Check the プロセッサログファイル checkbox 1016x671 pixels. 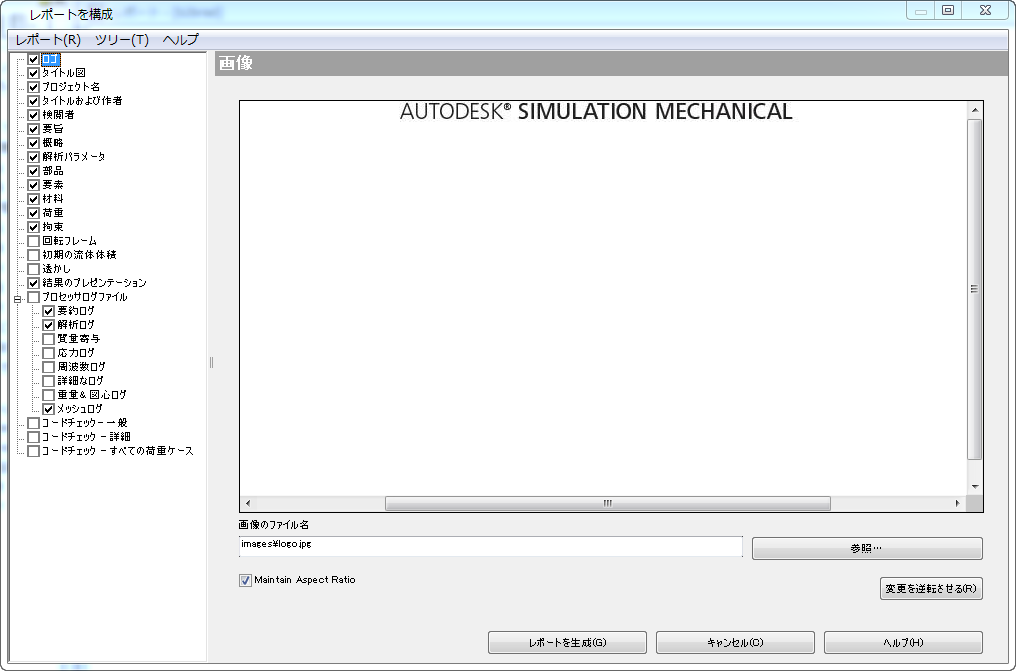point(34,297)
